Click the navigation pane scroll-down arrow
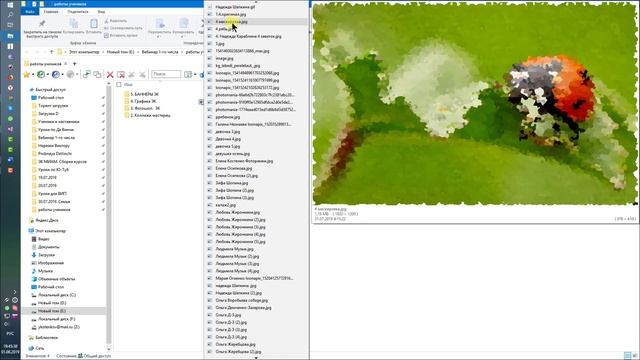 tap(109, 349)
